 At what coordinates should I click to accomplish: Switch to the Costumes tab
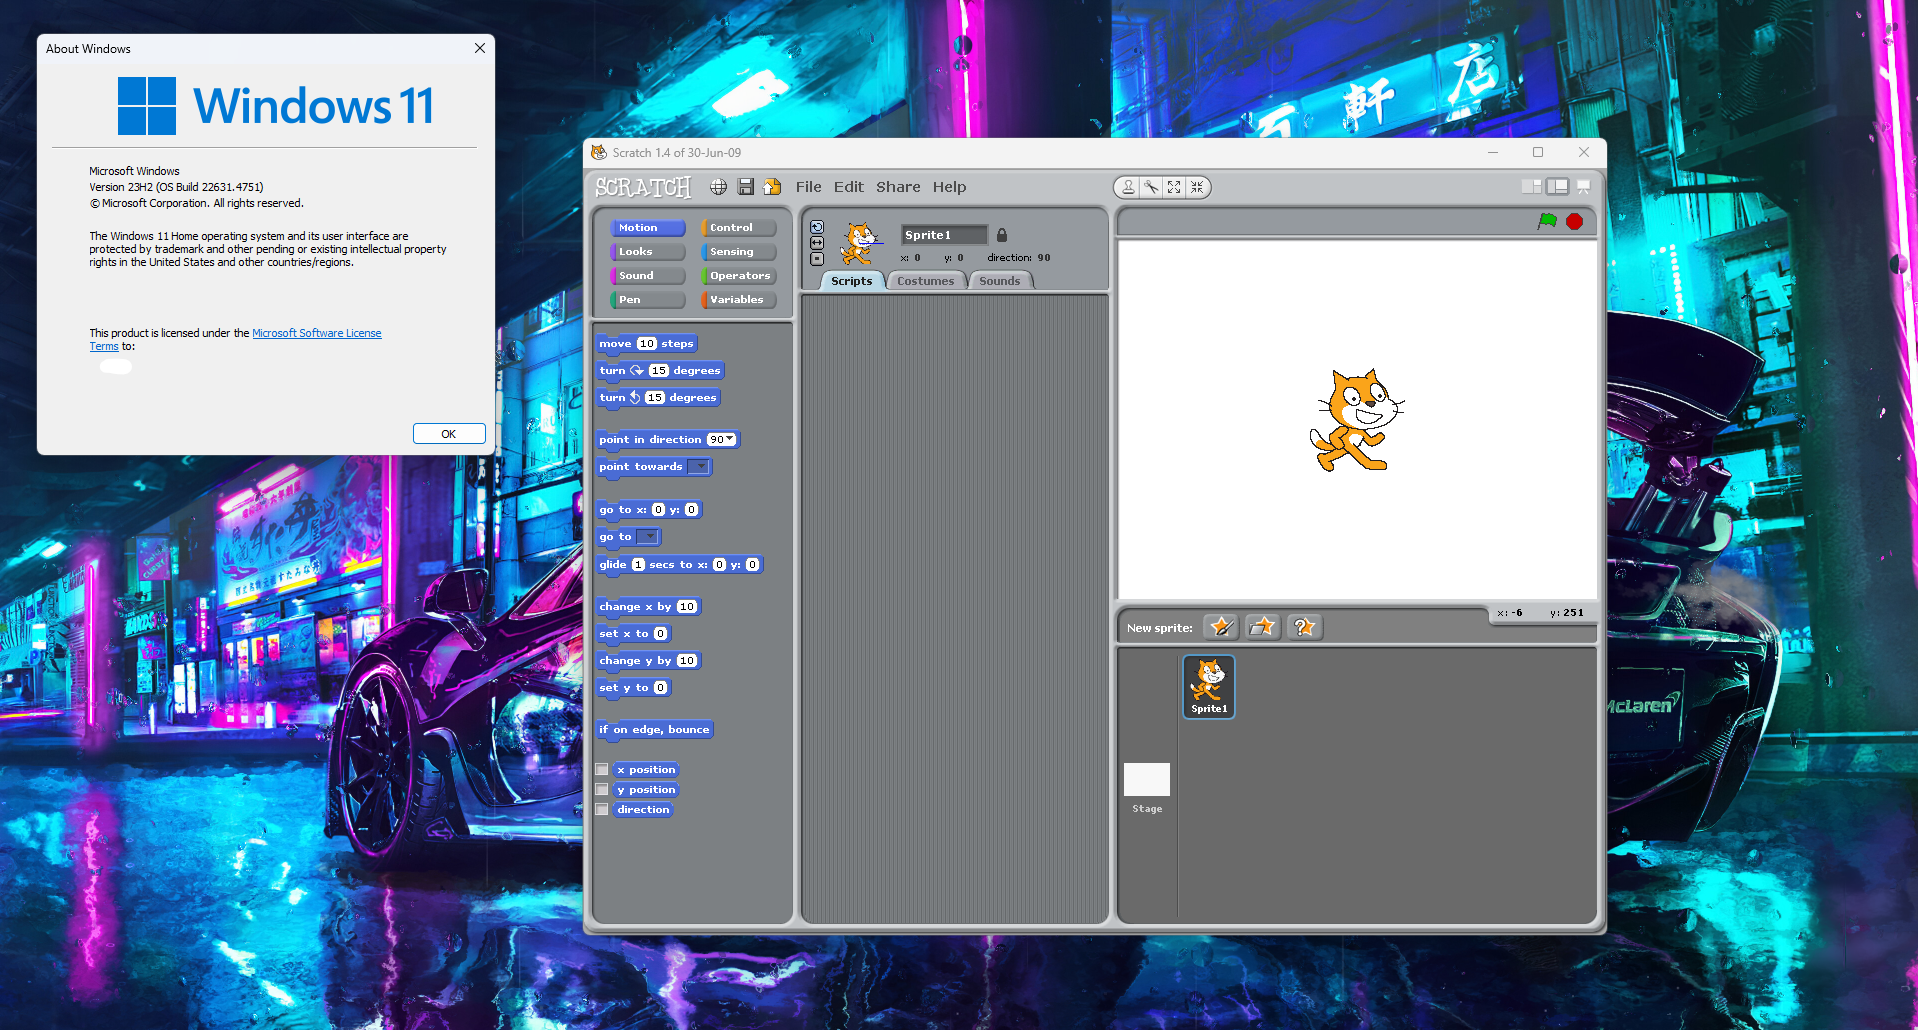tap(926, 281)
